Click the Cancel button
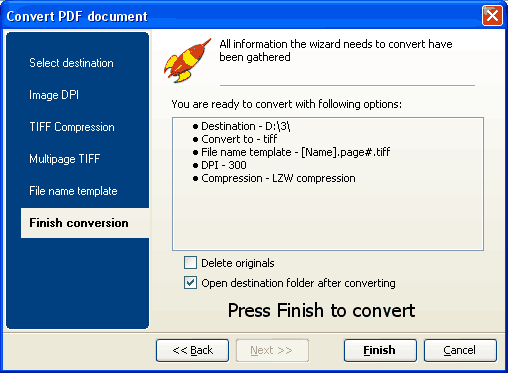The image size is (508, 373). (x=460, y=350)
